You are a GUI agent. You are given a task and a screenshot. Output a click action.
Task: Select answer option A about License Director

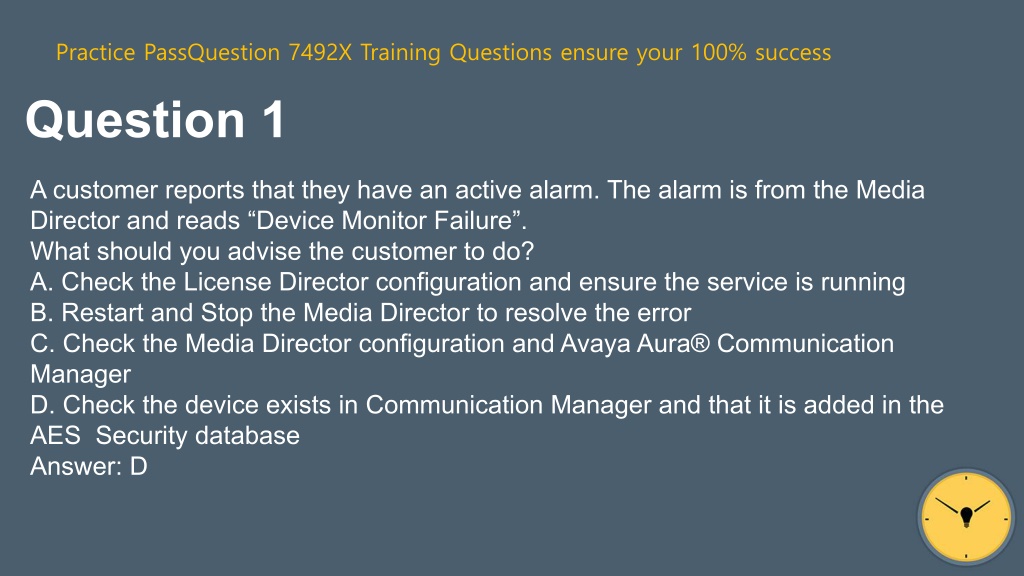[468, 282]
